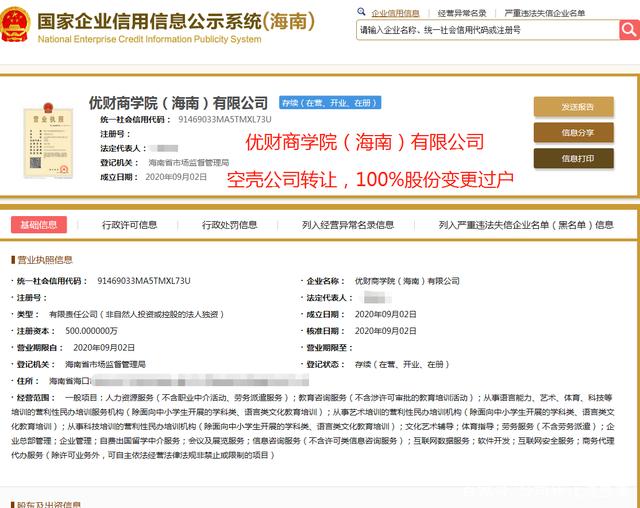Click the 类型 value 有限责任公司 text

point(136,314)
